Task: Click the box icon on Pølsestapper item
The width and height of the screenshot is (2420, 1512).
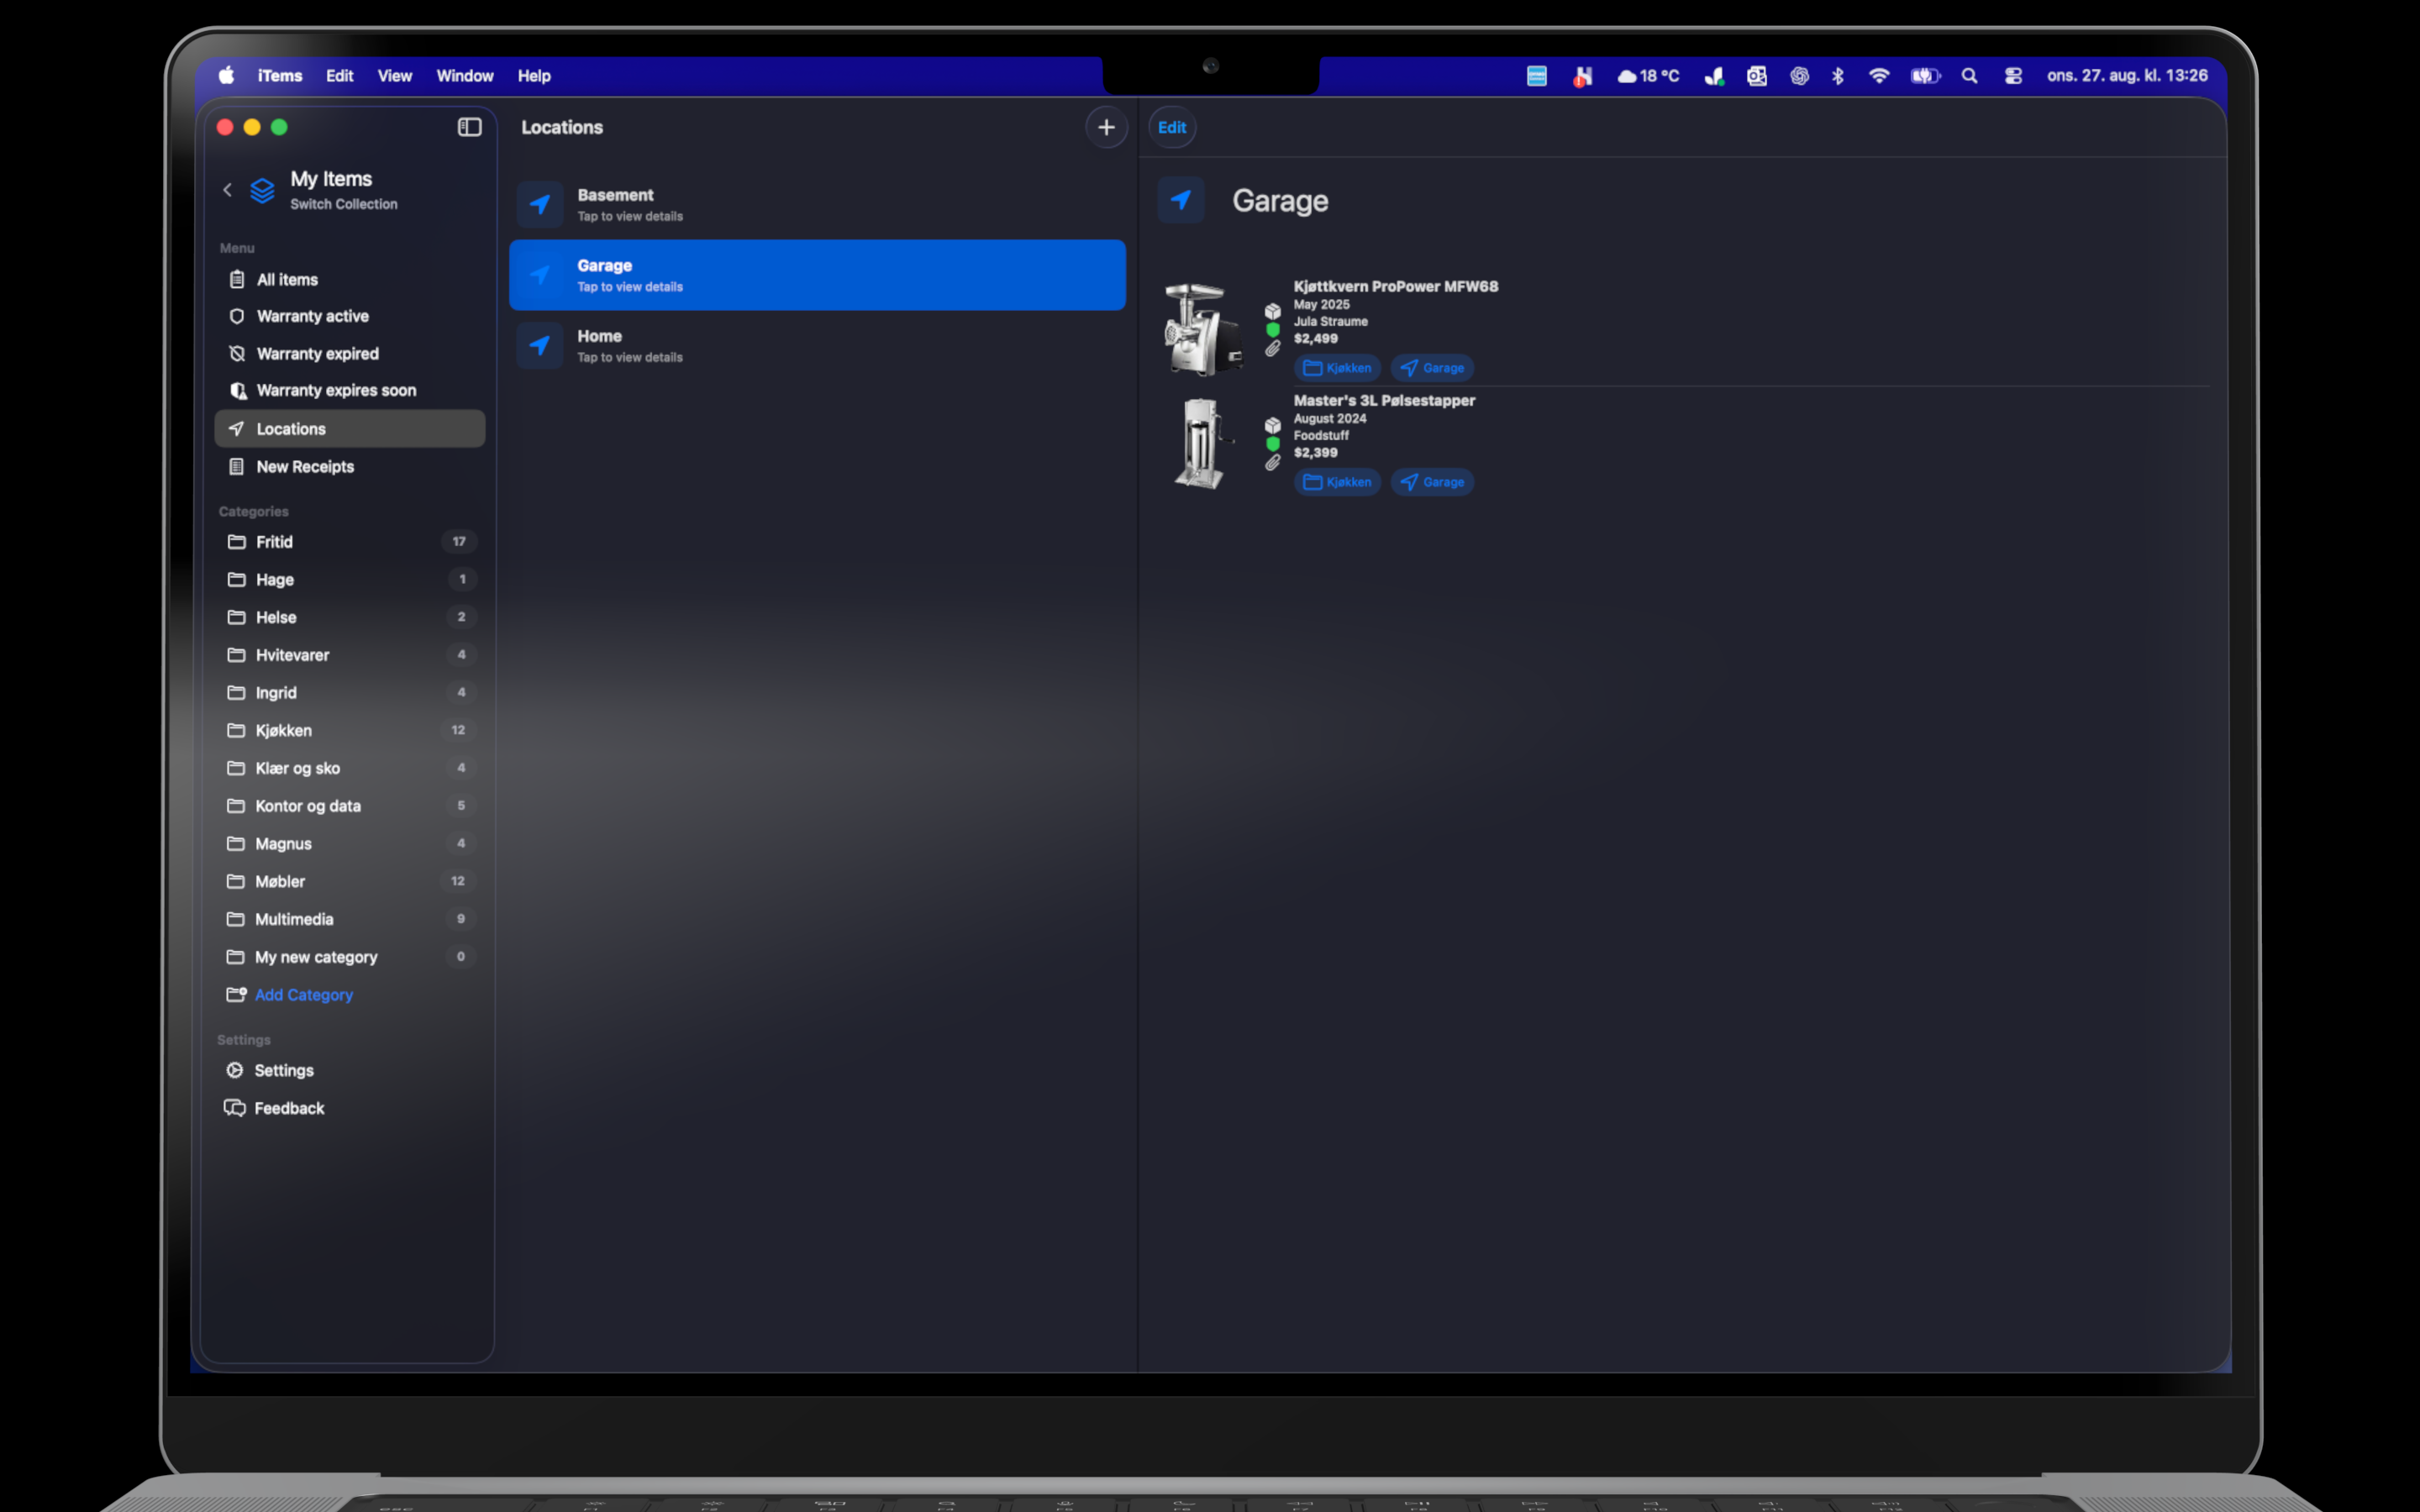Action: pyautogui.click(x=1273, y=425)
